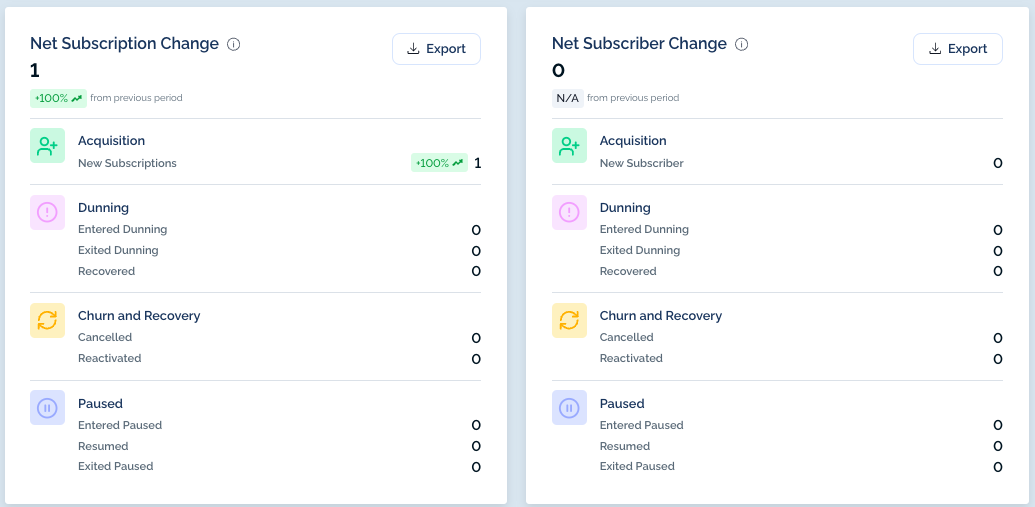
Task: Select Dunning alert icon in Subscription Change card
Action: click(48, 212)
